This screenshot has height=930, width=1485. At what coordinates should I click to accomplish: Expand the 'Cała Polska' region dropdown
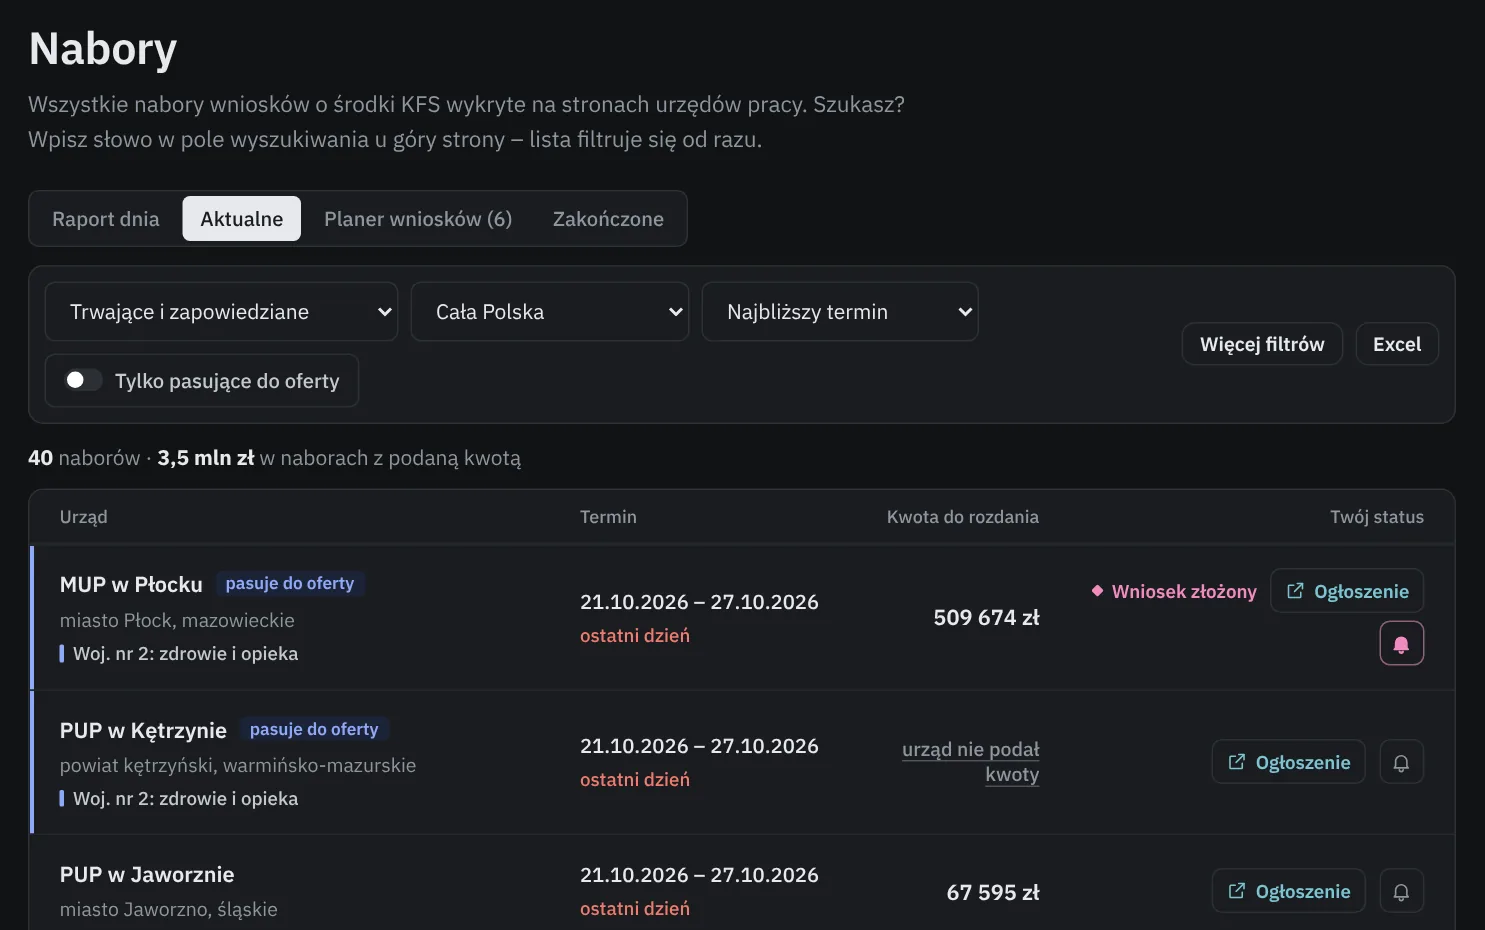550,312
